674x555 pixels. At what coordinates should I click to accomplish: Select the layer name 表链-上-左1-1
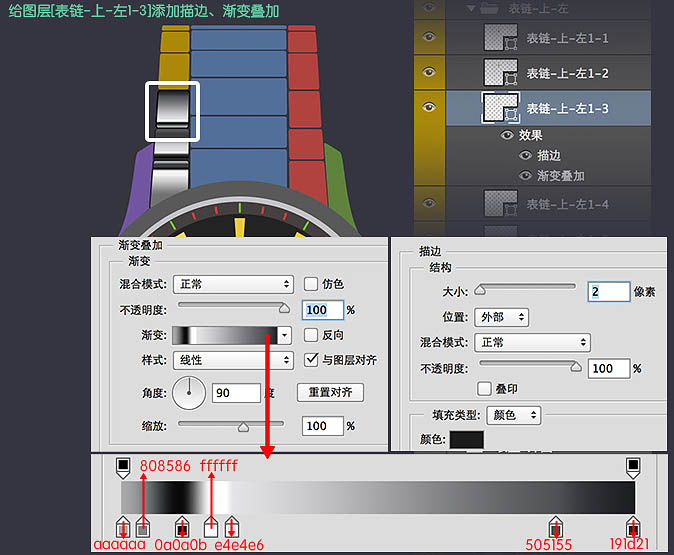coord(567,38)
